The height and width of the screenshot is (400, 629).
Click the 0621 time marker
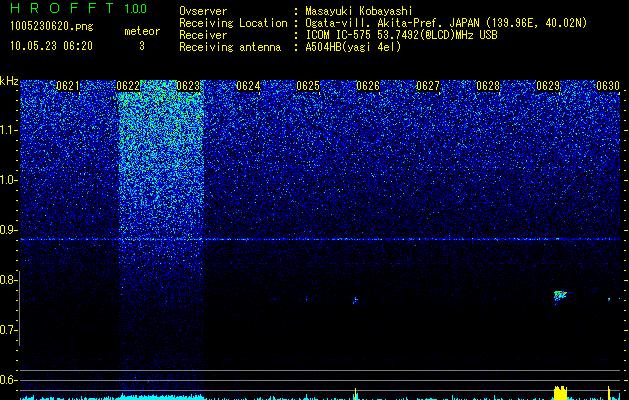(x=68, y=86)
